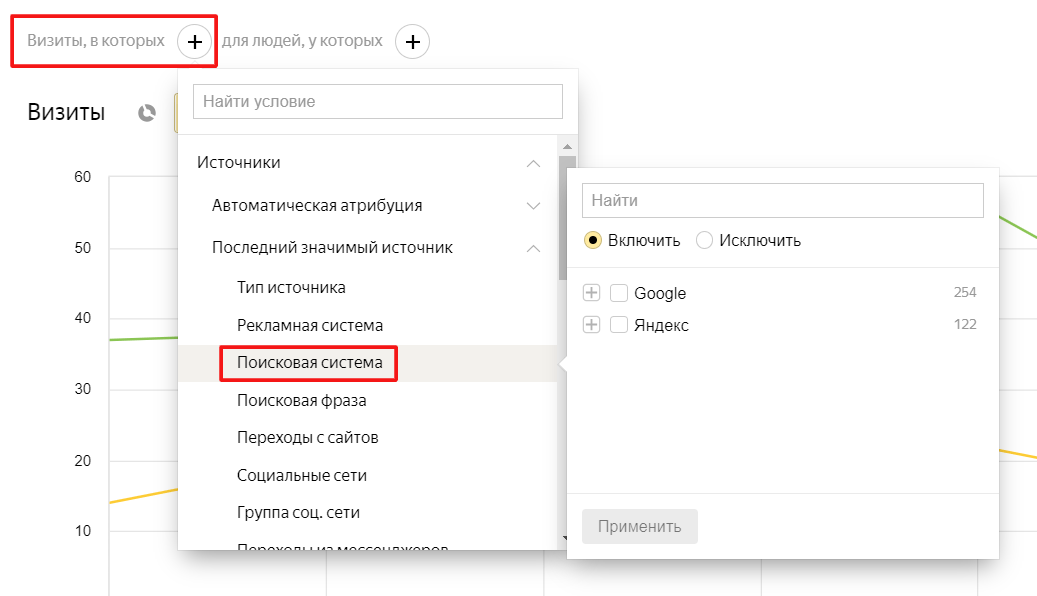Select the Включить radio button
The width and height of the screenshot is (1037, 596).
[593, 240]
